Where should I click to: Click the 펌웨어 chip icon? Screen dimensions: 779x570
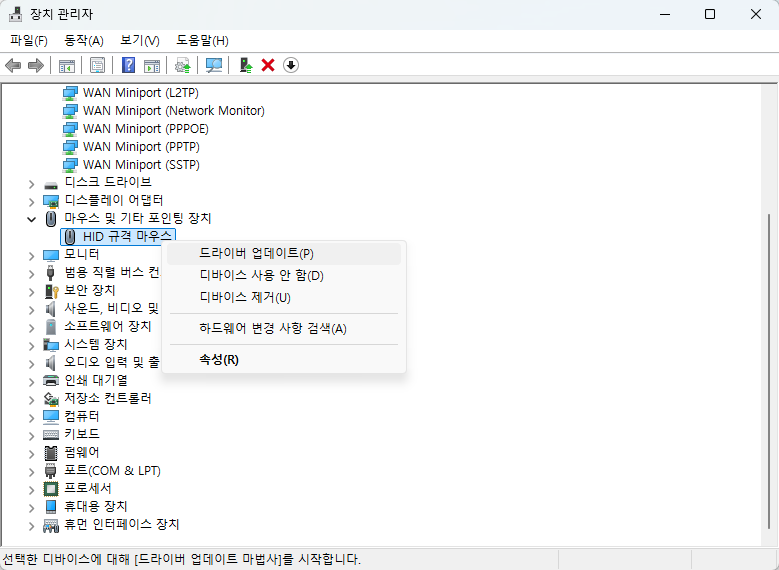(51, 453)
